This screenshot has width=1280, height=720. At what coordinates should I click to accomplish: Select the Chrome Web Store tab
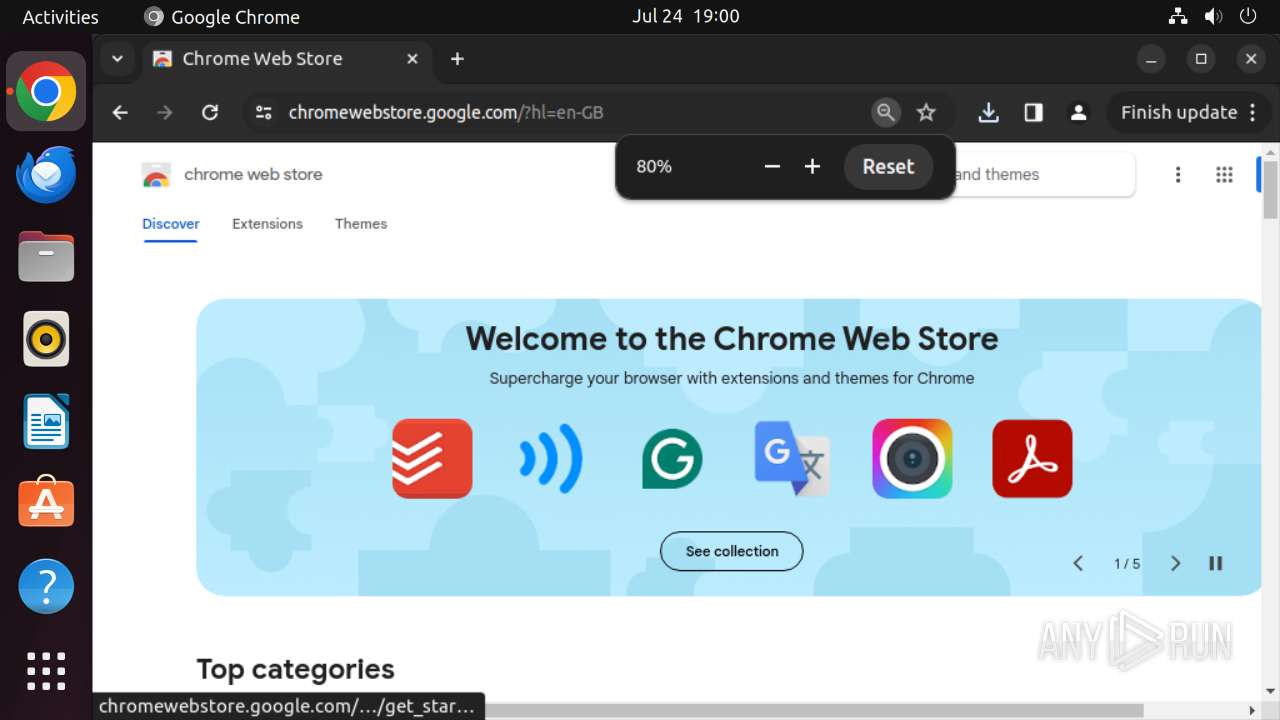pyautogui.click(x=286, y=59)
